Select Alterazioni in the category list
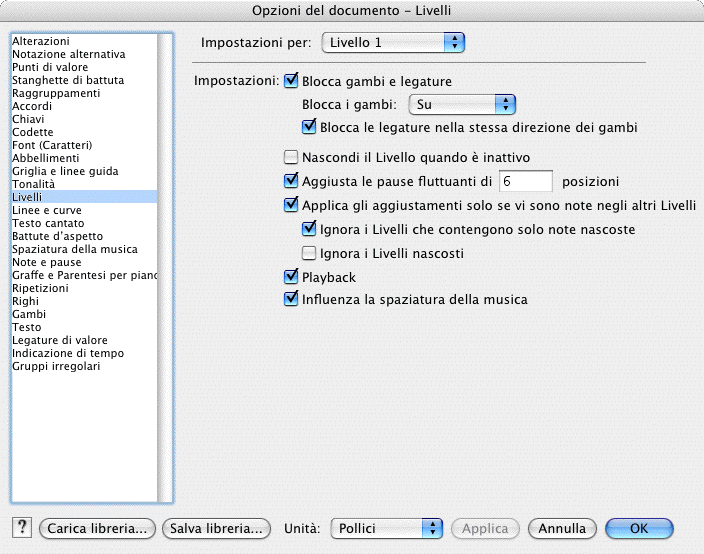704x554 pixels. point(41,41)
